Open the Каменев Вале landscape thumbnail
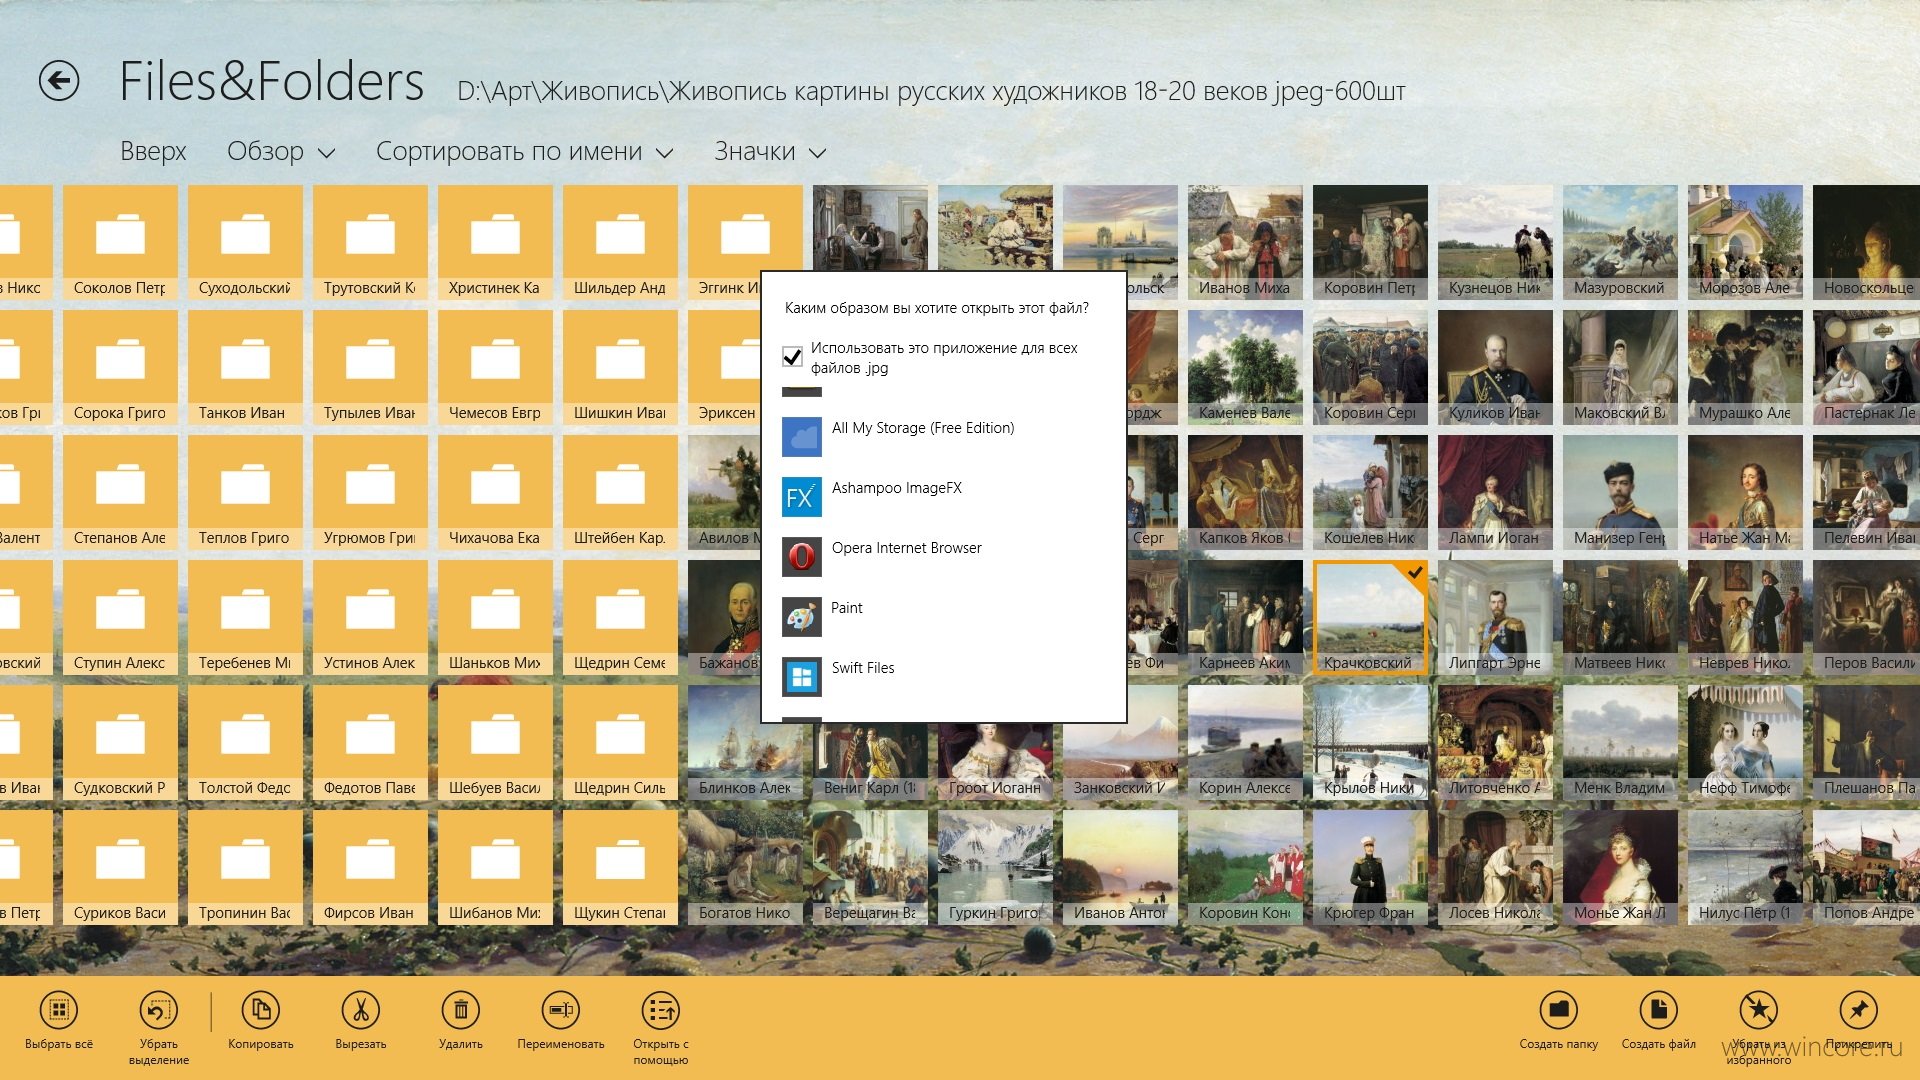Screen dimensions: 1920x1080 [1245, 367]
